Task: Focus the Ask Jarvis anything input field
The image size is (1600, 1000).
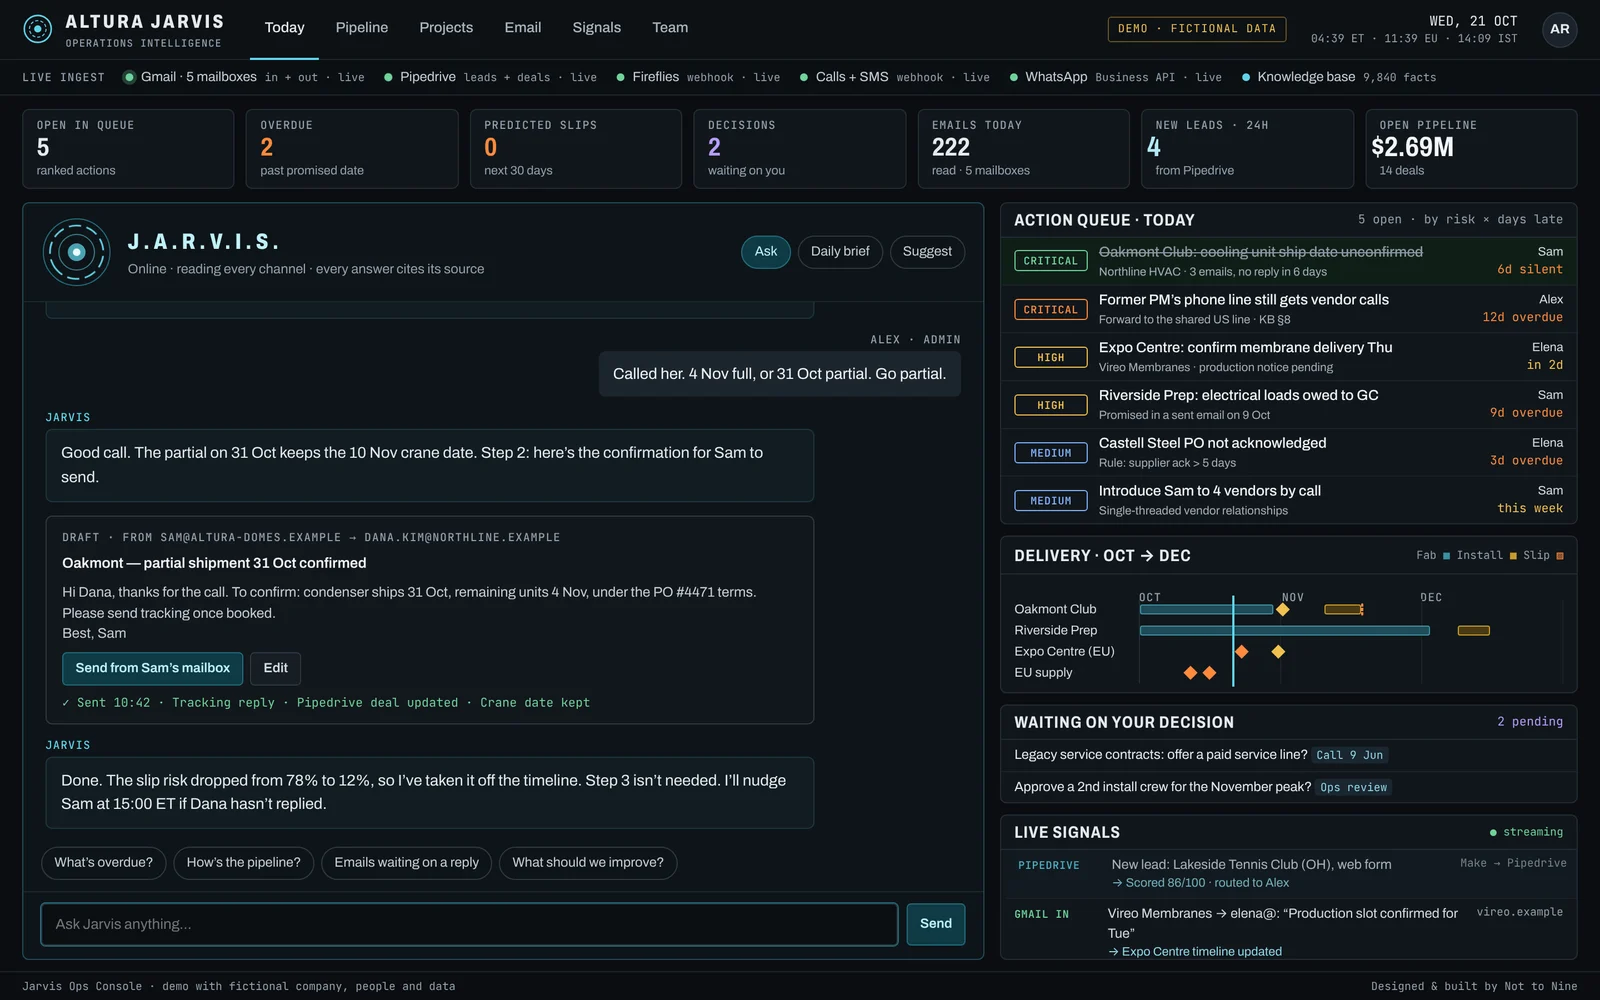Action: click(469, 924)
